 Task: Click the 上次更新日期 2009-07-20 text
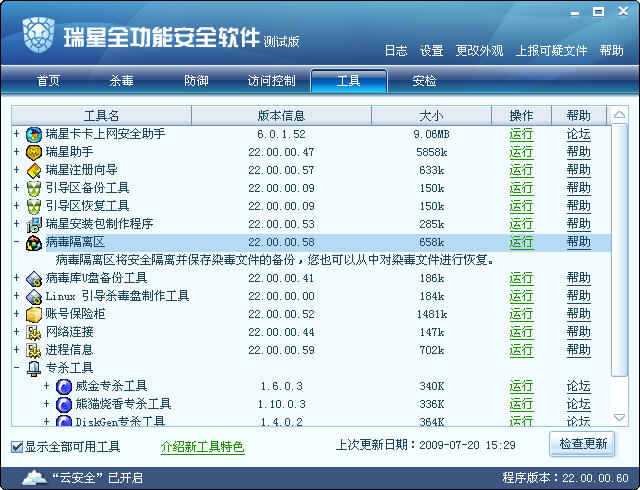426,445
